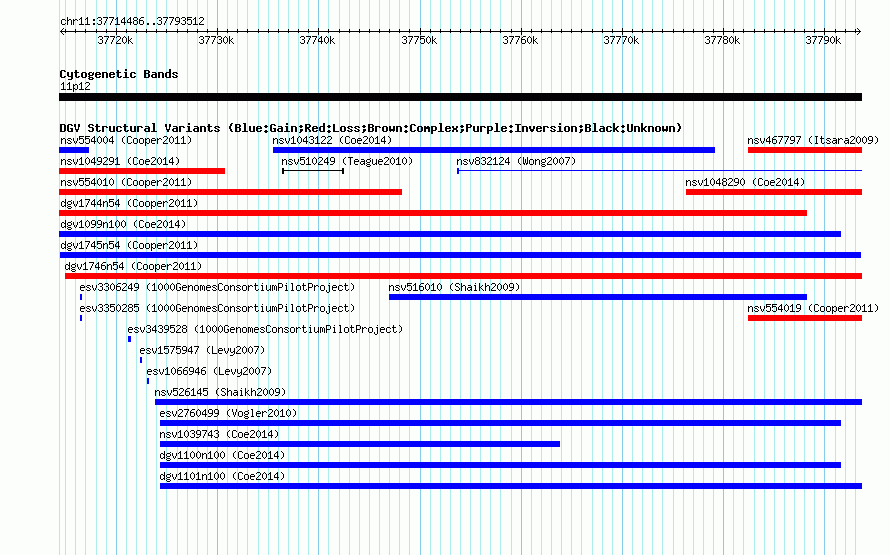
Task: Click the 37720k ruler tick label
Action: [115, 40]
